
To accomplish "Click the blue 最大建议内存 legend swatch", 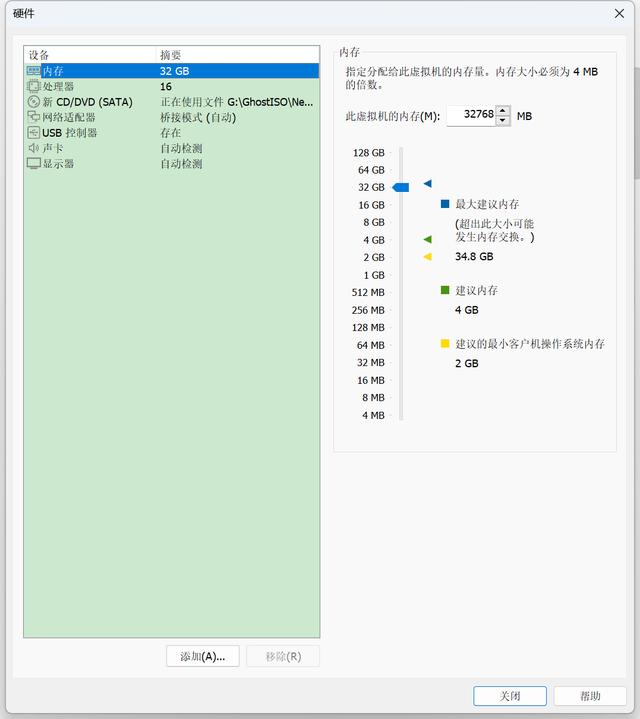I will [445, 204].
